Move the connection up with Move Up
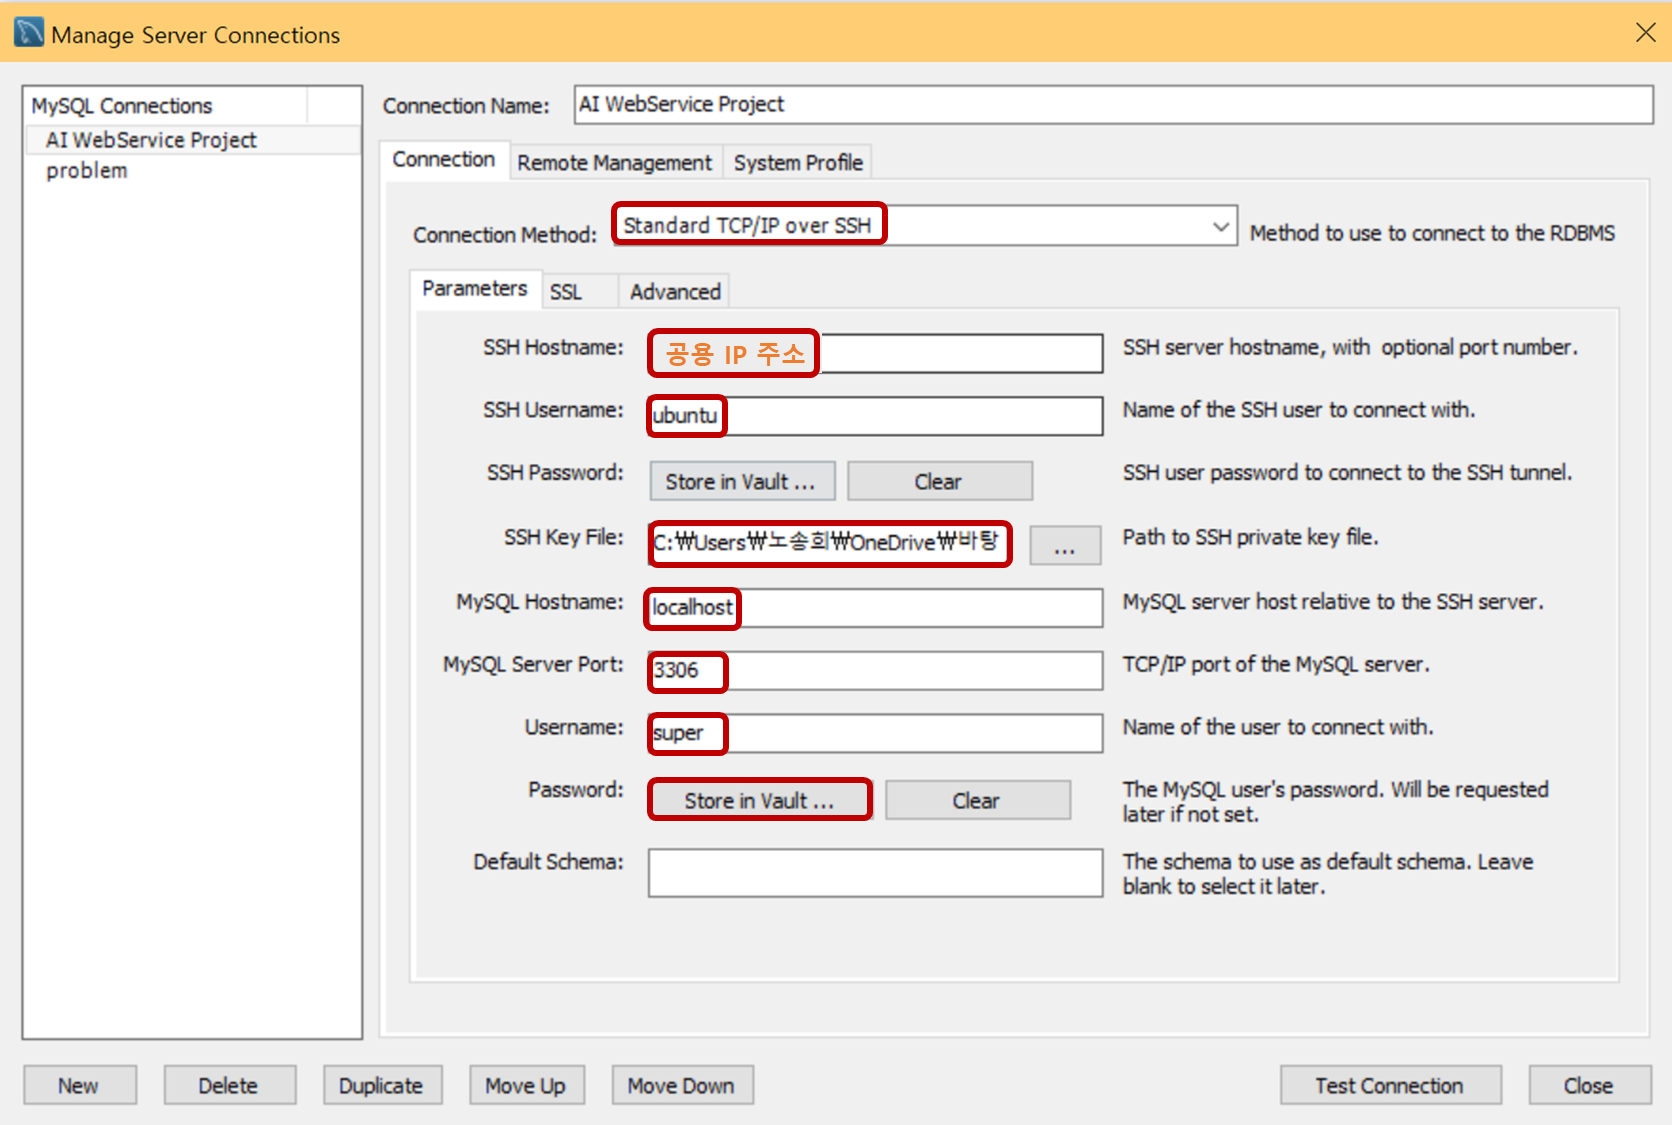The width and height of the screenshot is (1672, 1125). 527,1085
